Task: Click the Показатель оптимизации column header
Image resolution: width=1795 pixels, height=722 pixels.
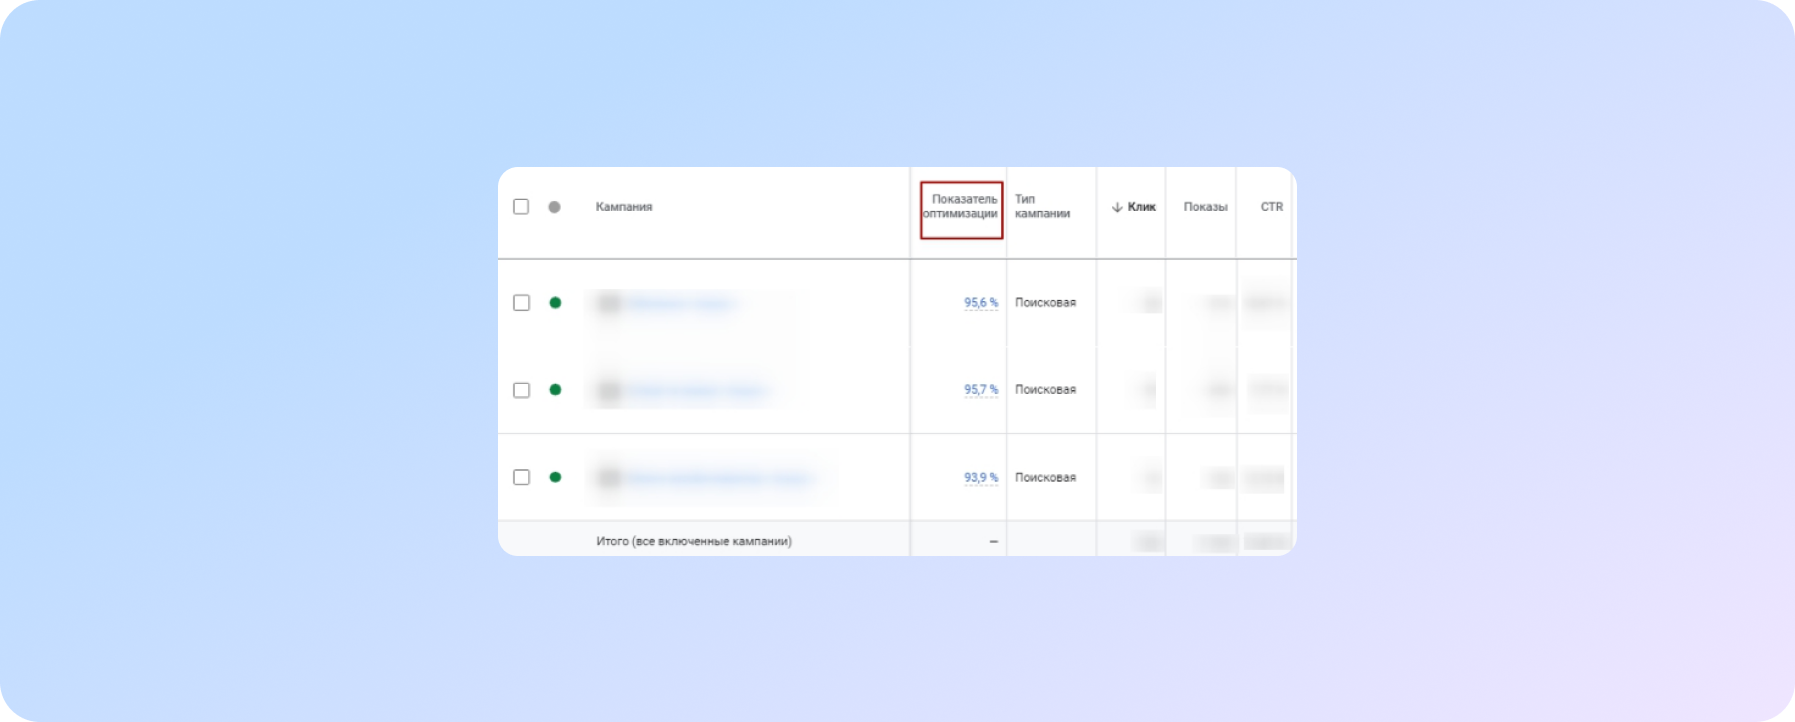Action: tap(960, 207)
